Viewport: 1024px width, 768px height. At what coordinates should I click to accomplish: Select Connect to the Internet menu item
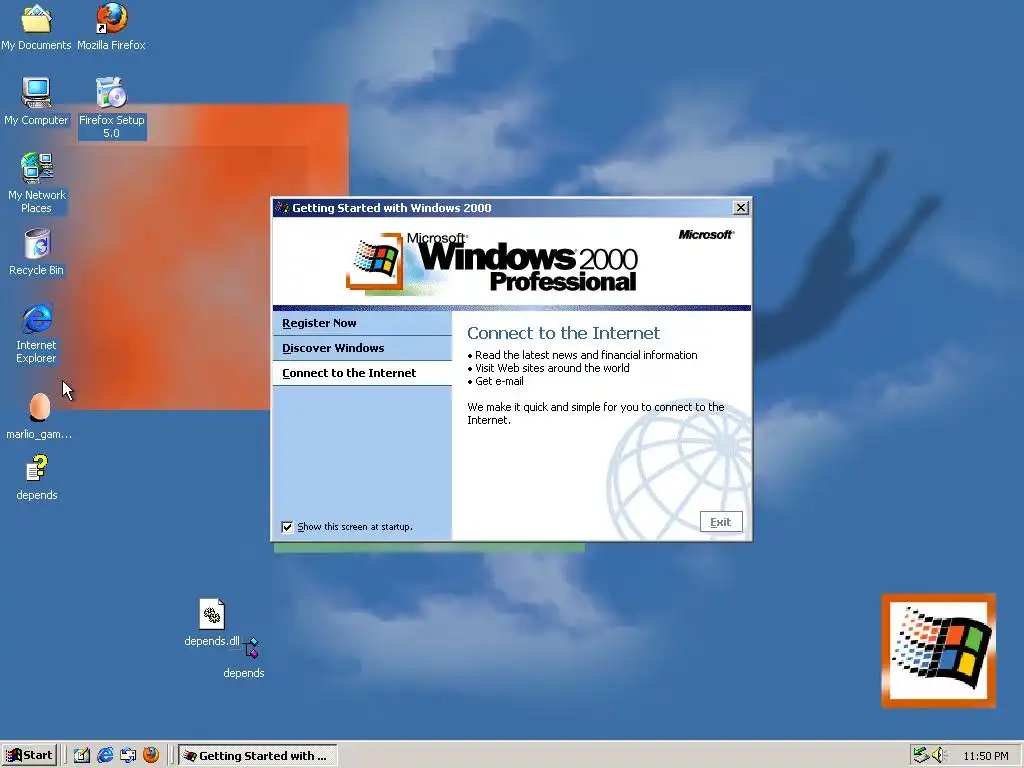pyautogui.click(x=362, y=373)
